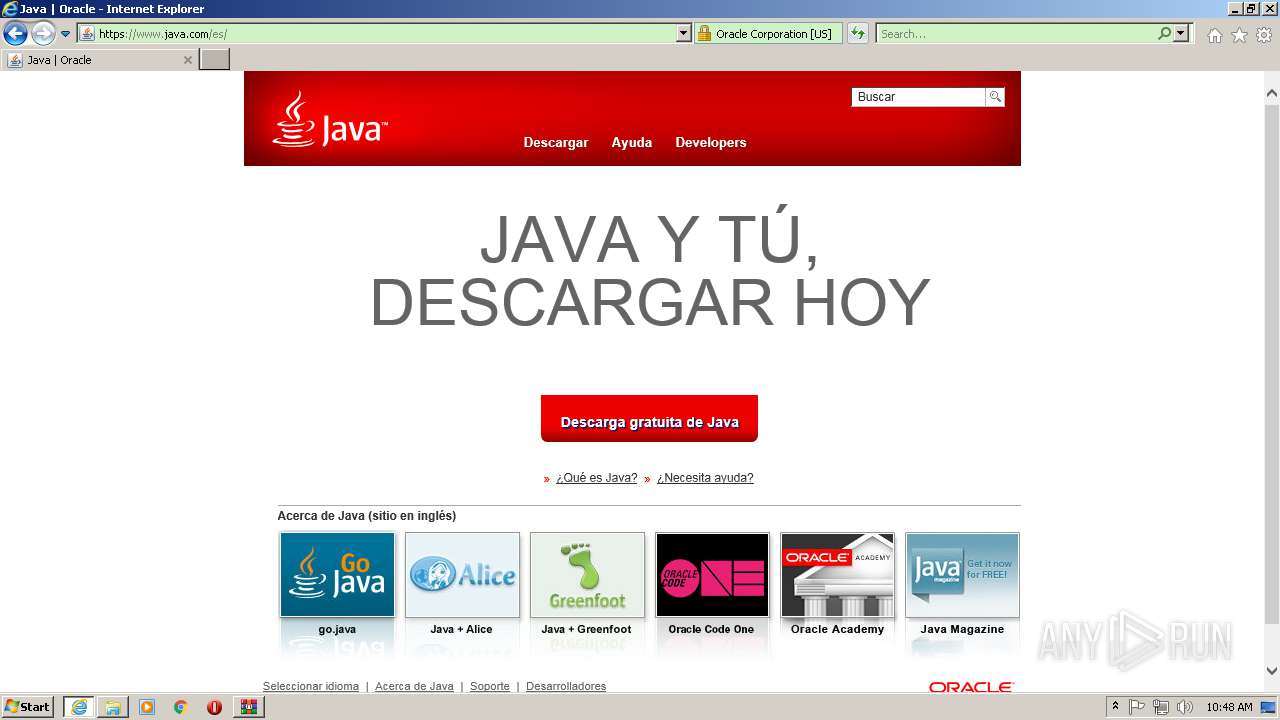Open the Developers menu item
Screen dimensions: 1280x720
(x=711, y=143)
